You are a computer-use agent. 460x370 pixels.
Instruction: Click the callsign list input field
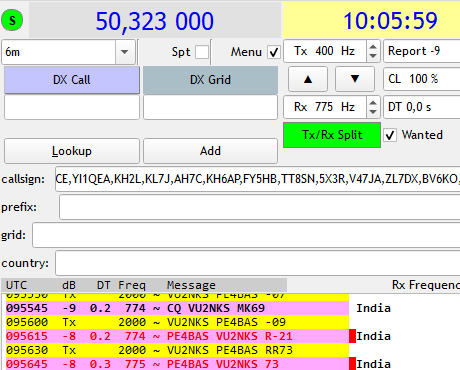click(x=258, y=179)
